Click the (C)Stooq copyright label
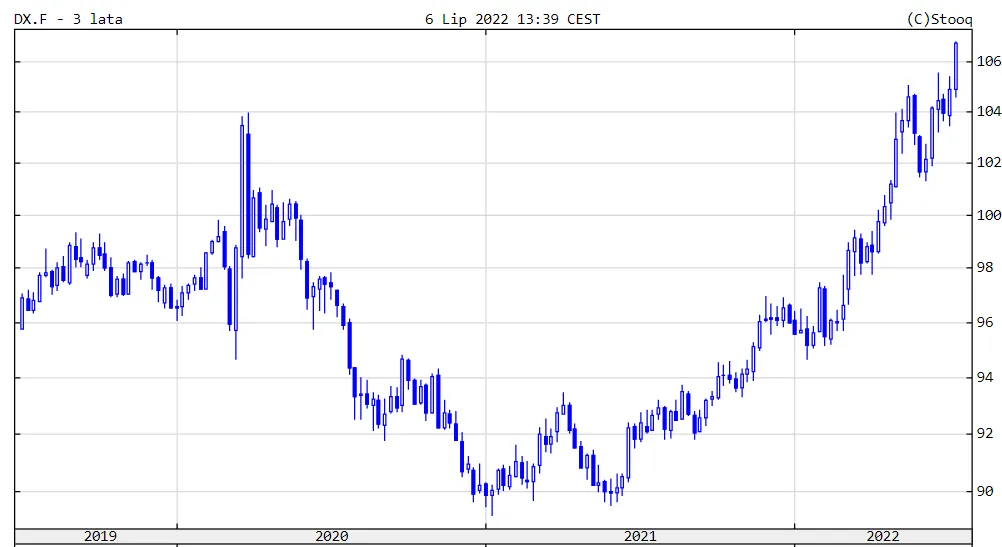Image resolution: width=1002 pixels, height=547 pixels. (939, 19)
